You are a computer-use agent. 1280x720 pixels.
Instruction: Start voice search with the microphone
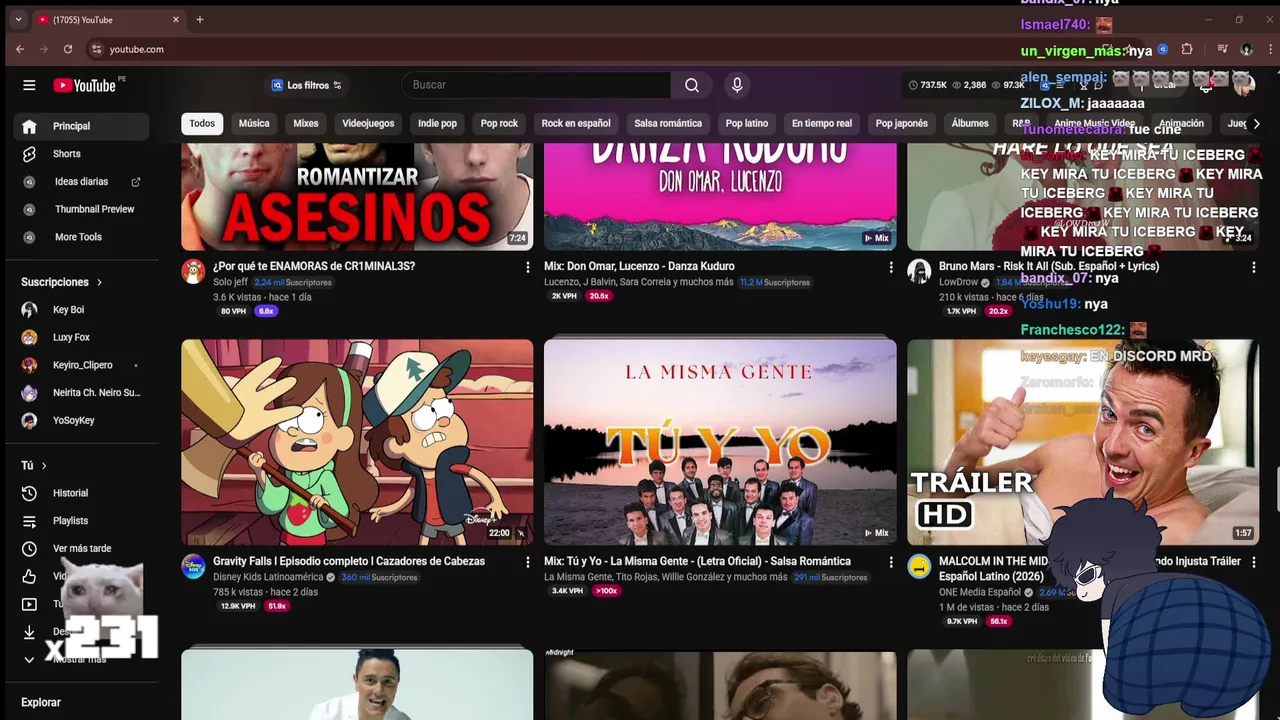(x=737, y=85)
